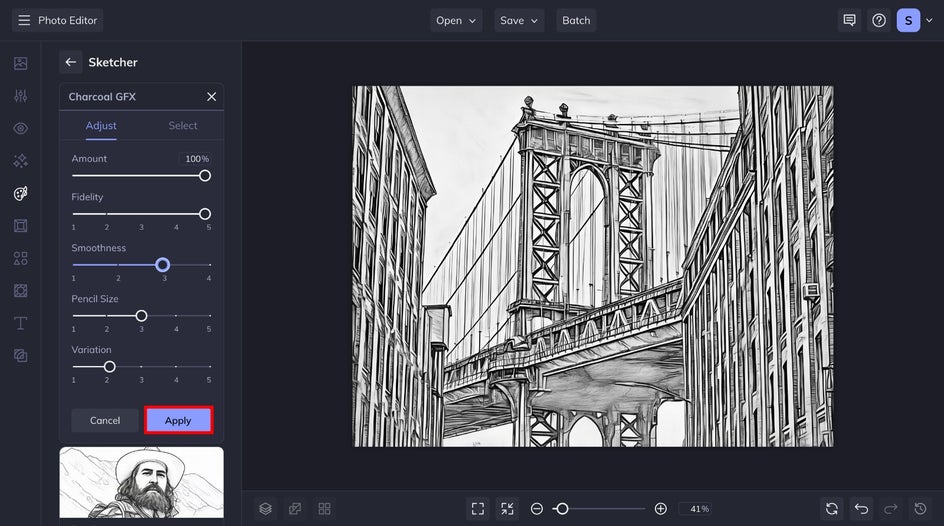Open the feedback comments icon

click(849, 20)
